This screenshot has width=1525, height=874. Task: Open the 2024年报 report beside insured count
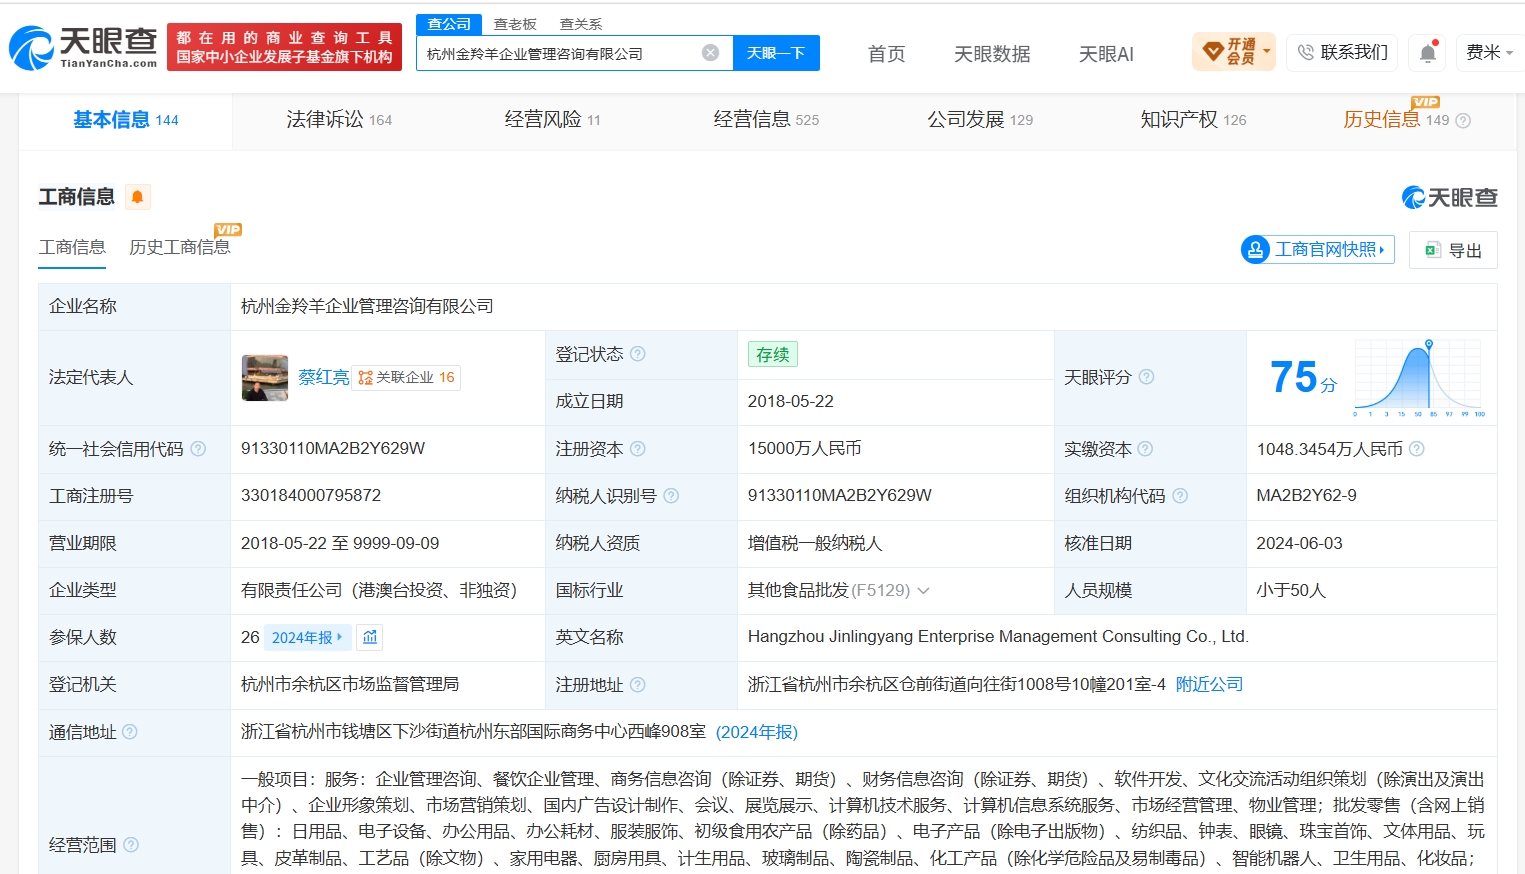pyautogui.click(x=307, y=637)
